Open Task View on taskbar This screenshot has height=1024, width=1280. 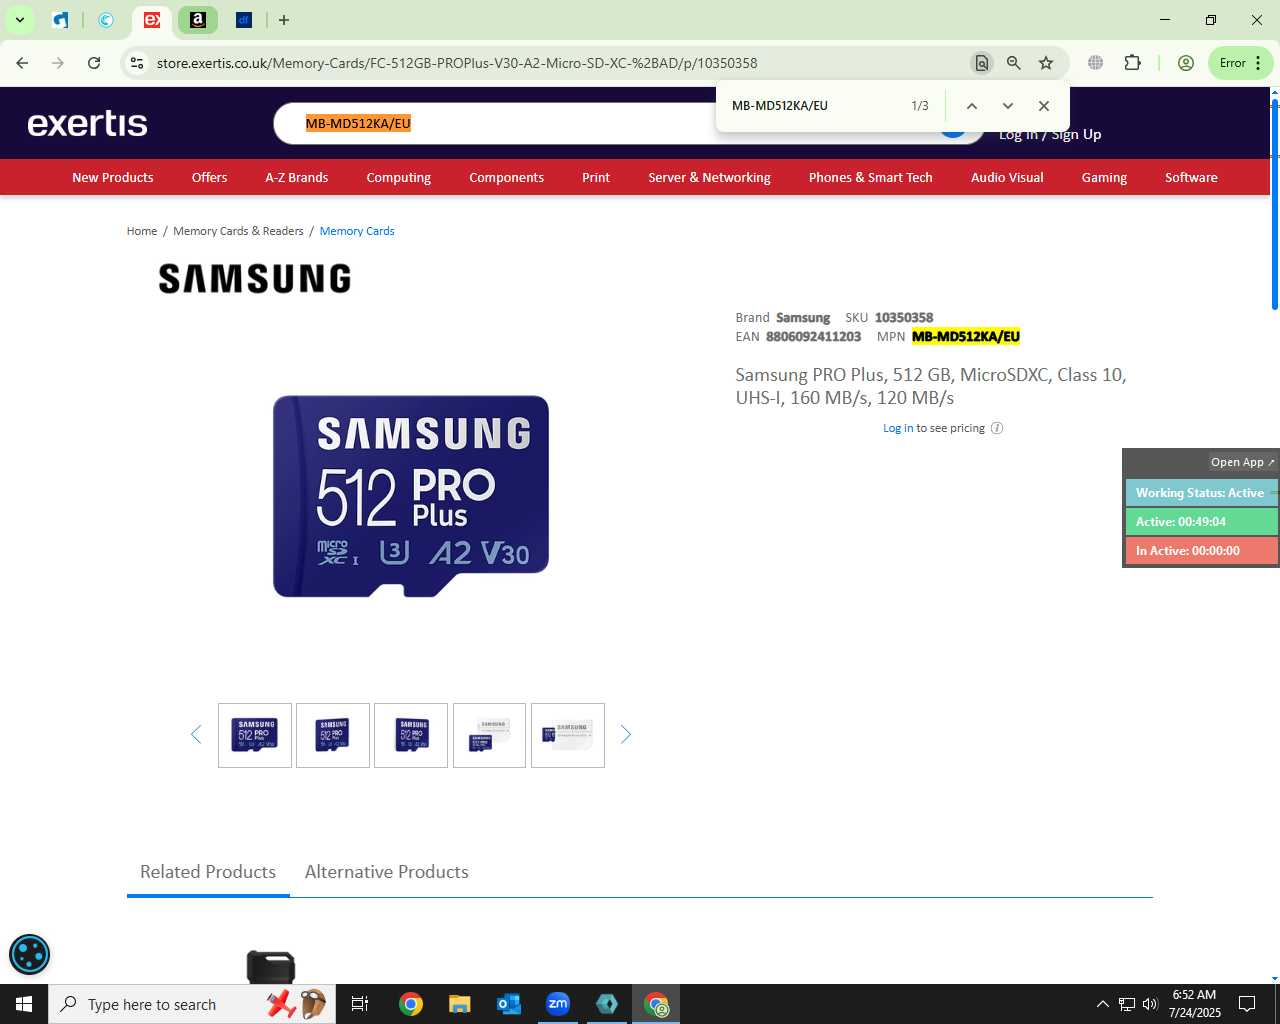click(360, 1004)
